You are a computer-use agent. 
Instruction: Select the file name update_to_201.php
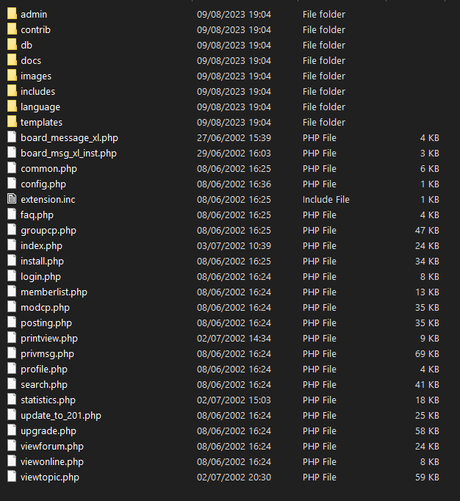[61, 416]
